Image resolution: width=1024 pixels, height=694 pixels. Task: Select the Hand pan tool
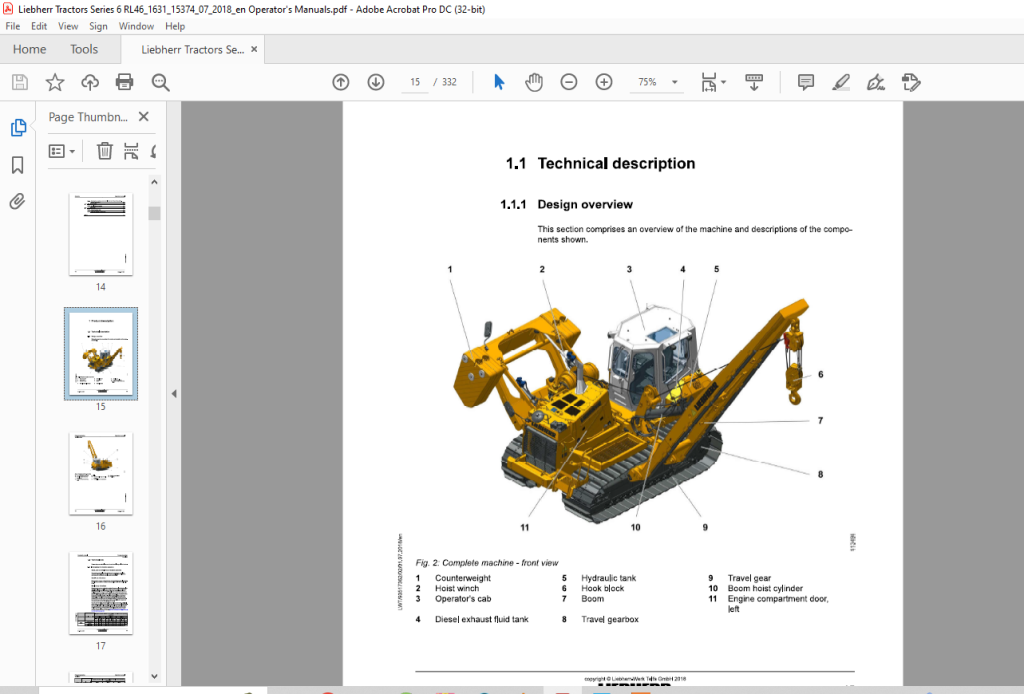coord(534,82)
